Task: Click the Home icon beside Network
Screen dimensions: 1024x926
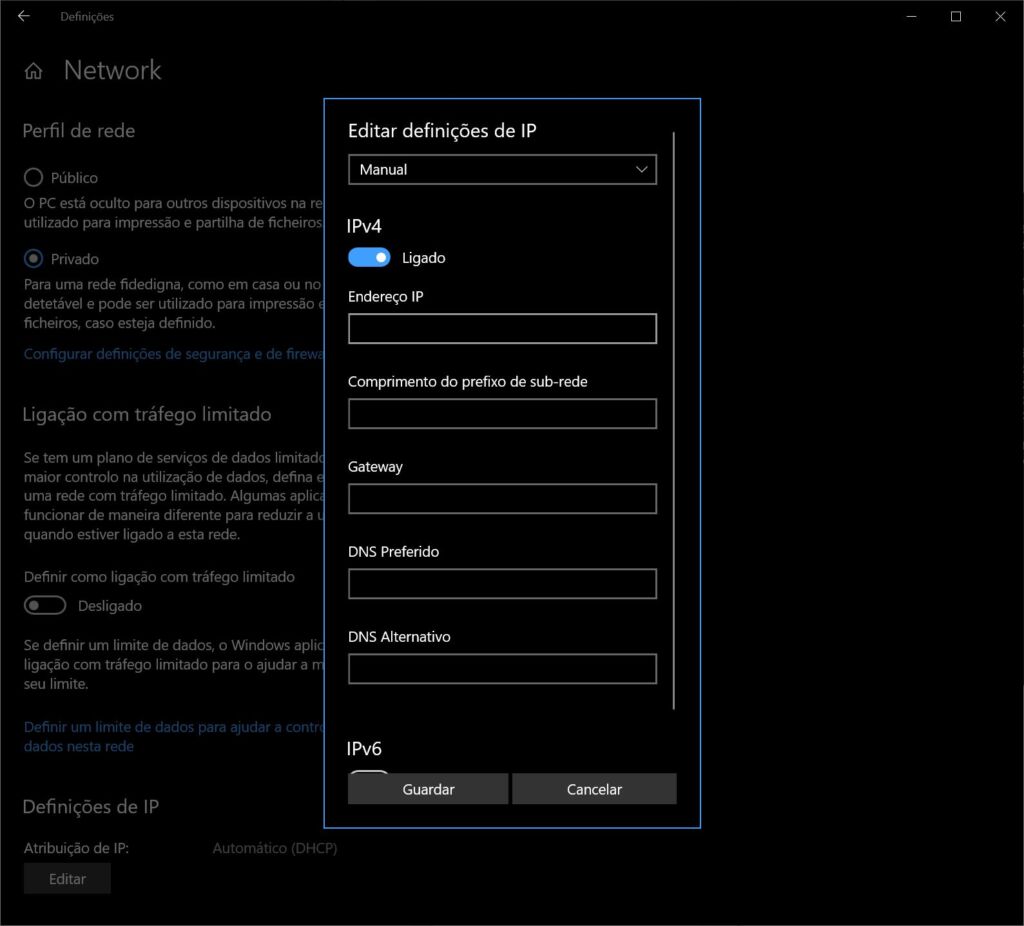Action: 34,71
